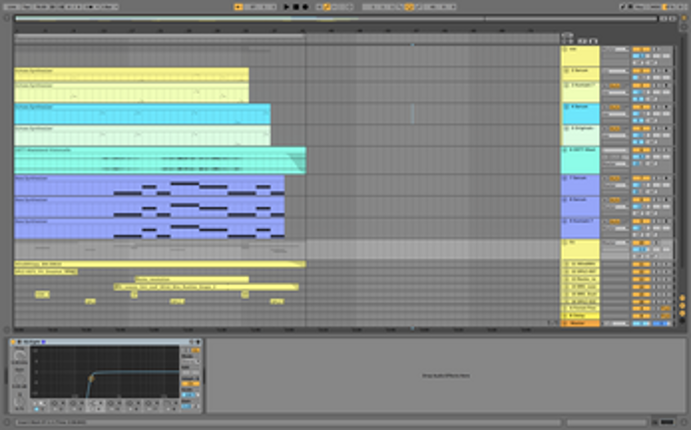Unfold the 5 Originals track

[x=566, y=128]
